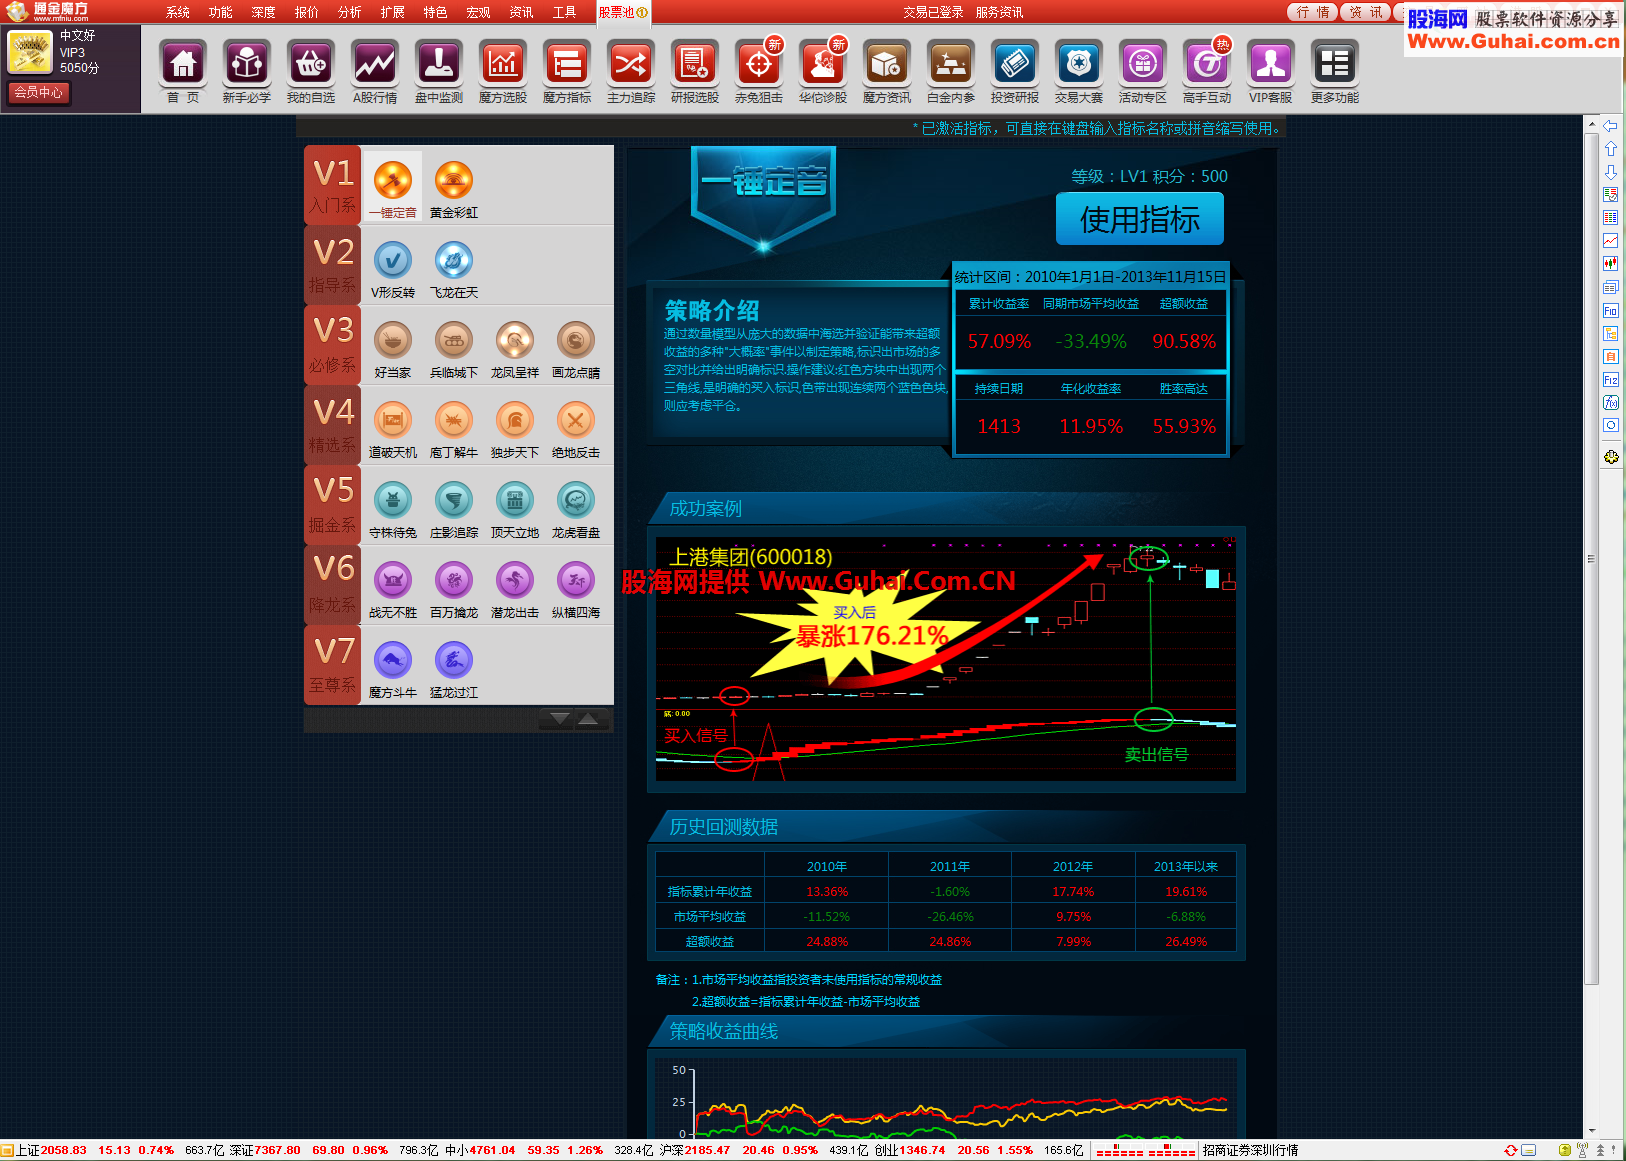Open the 系统 menu

[x=178, y=12]
